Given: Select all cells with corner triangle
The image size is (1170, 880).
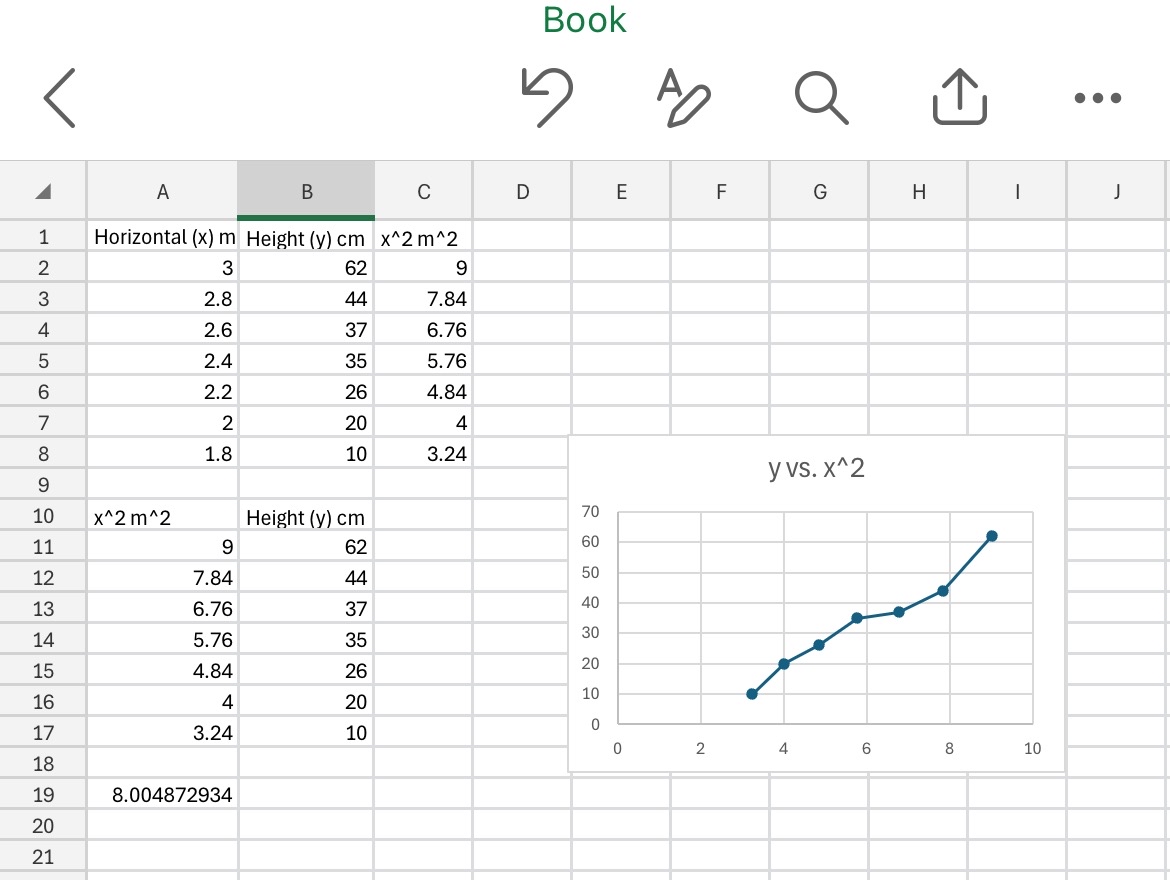Looking at the screenshot, I should (43, 192).
